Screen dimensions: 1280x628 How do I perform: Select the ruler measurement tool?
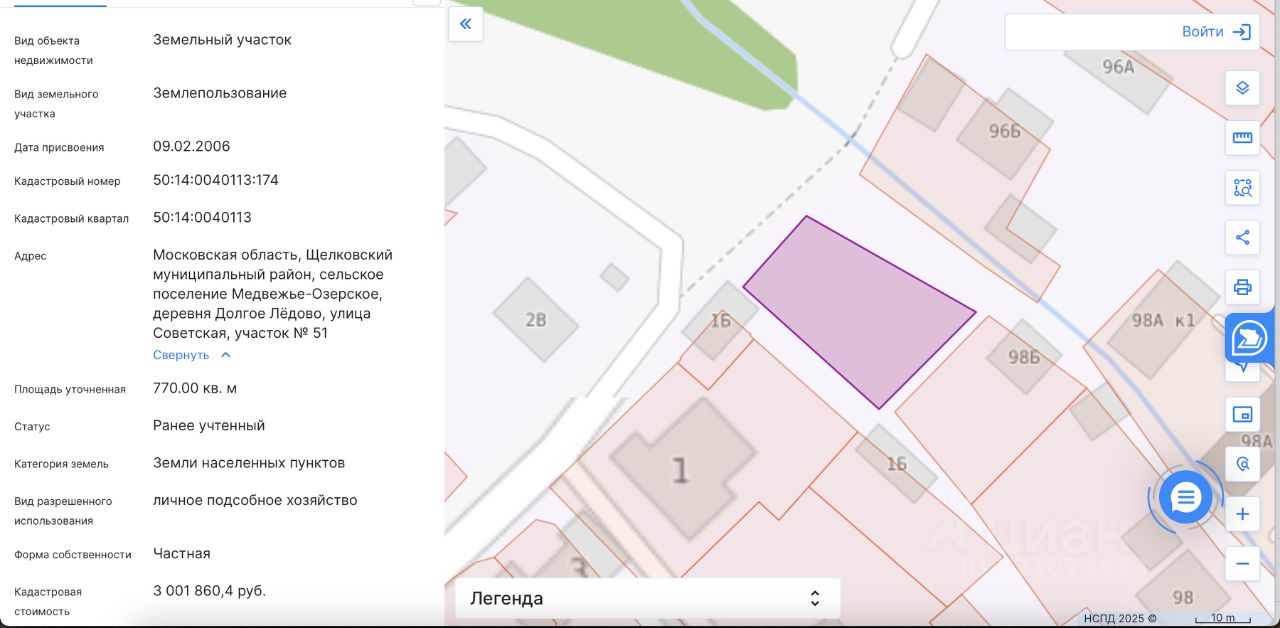pos(1242,138)
